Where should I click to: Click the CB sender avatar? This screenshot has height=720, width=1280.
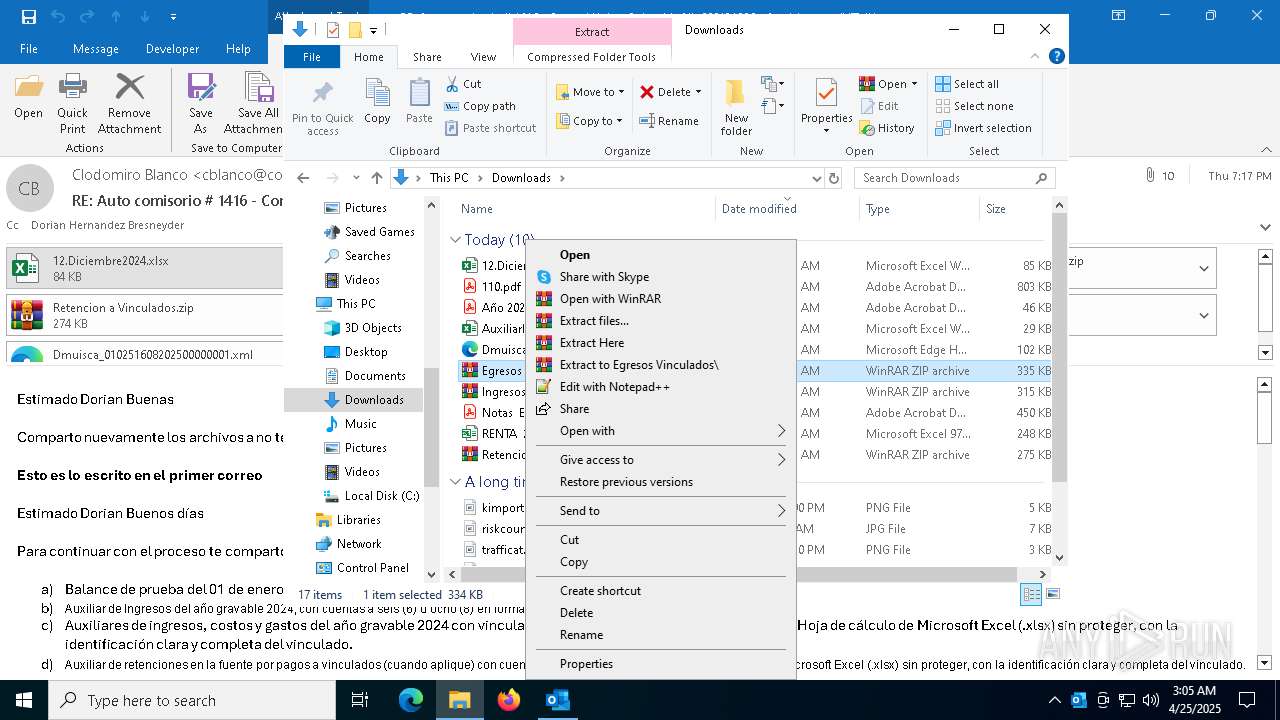(29, 188)
